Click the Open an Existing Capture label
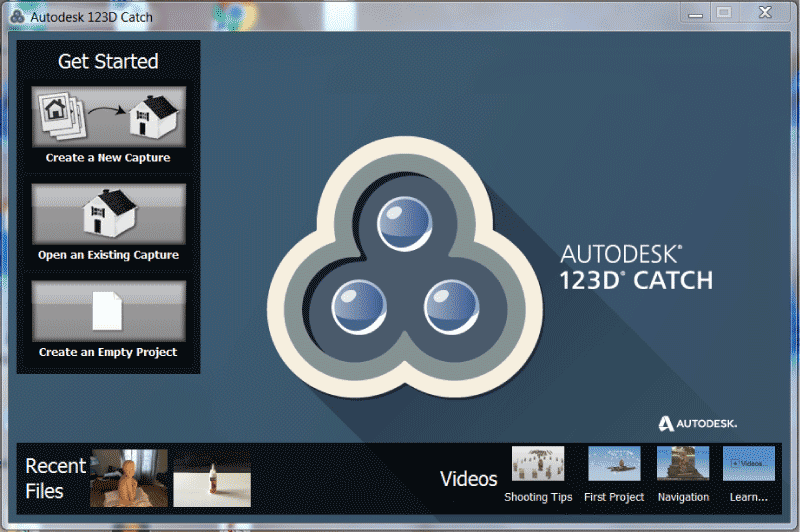The height and width of the screenshot is (532, 800). pyautogui.click(x=108, y=255)
